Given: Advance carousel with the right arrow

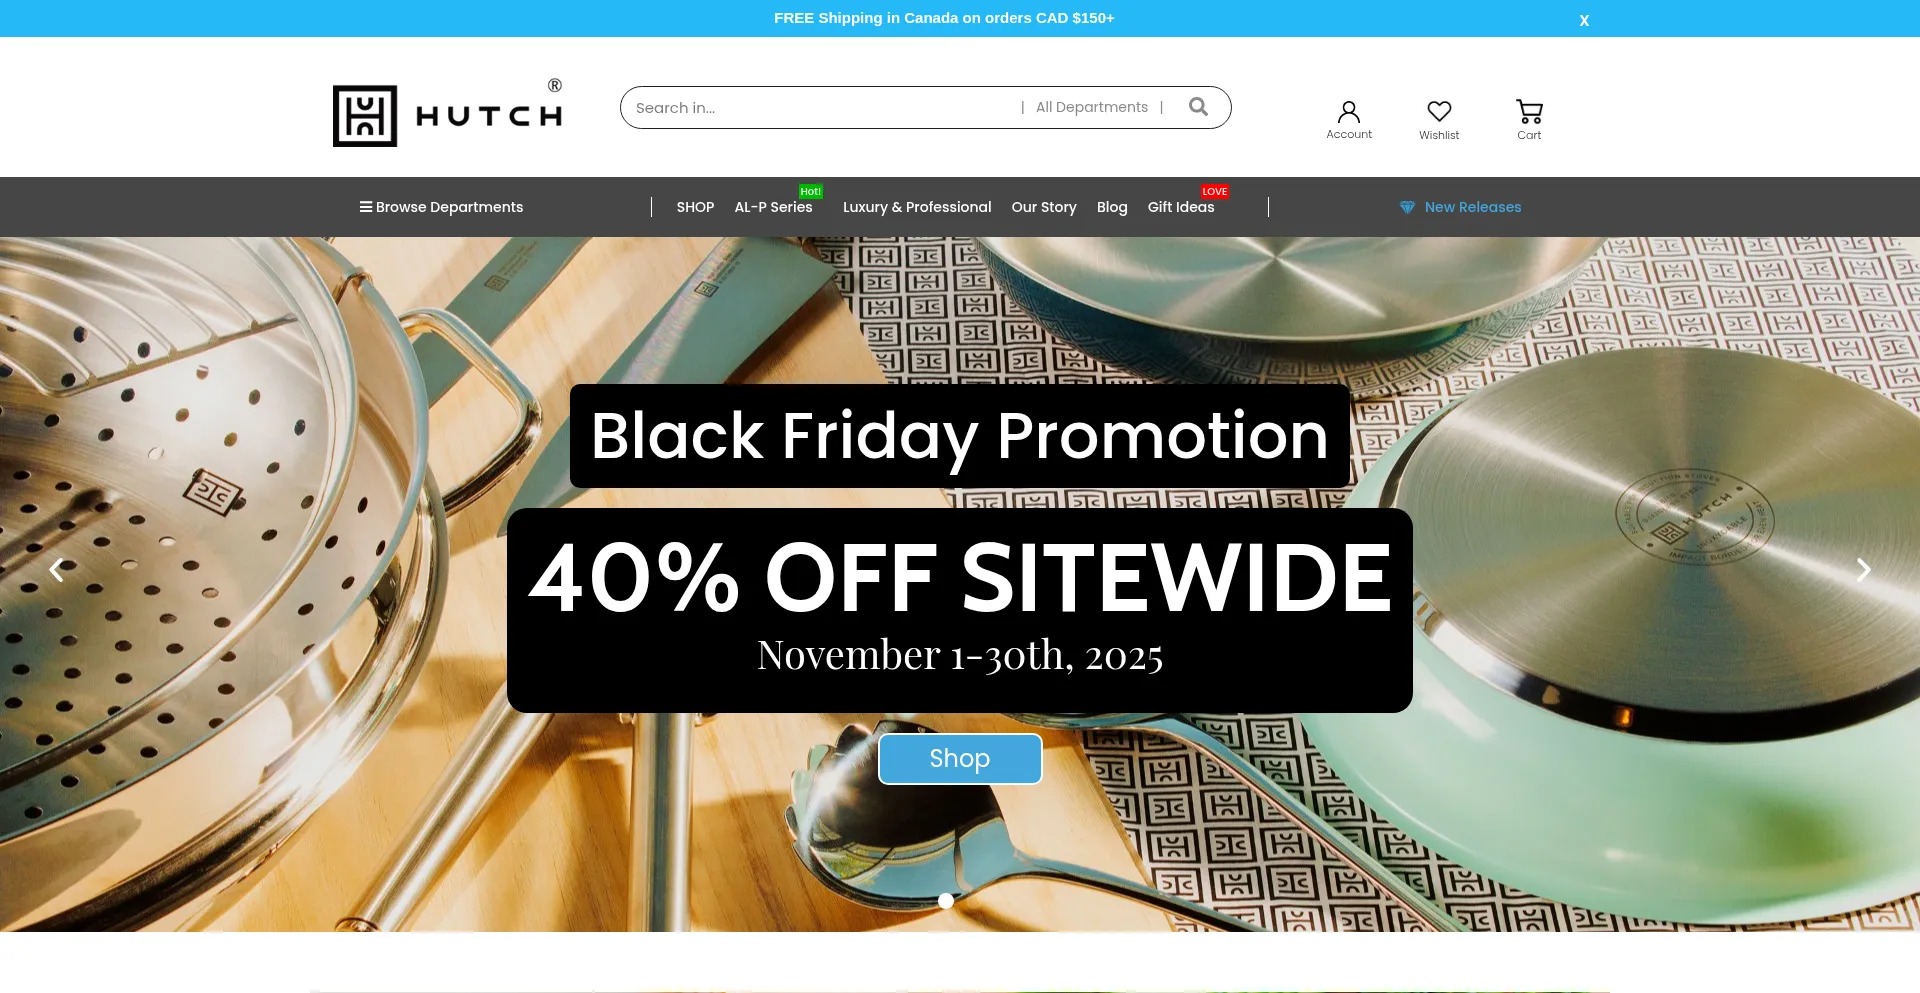Looking at the screenshot, I should (1863, 570).
